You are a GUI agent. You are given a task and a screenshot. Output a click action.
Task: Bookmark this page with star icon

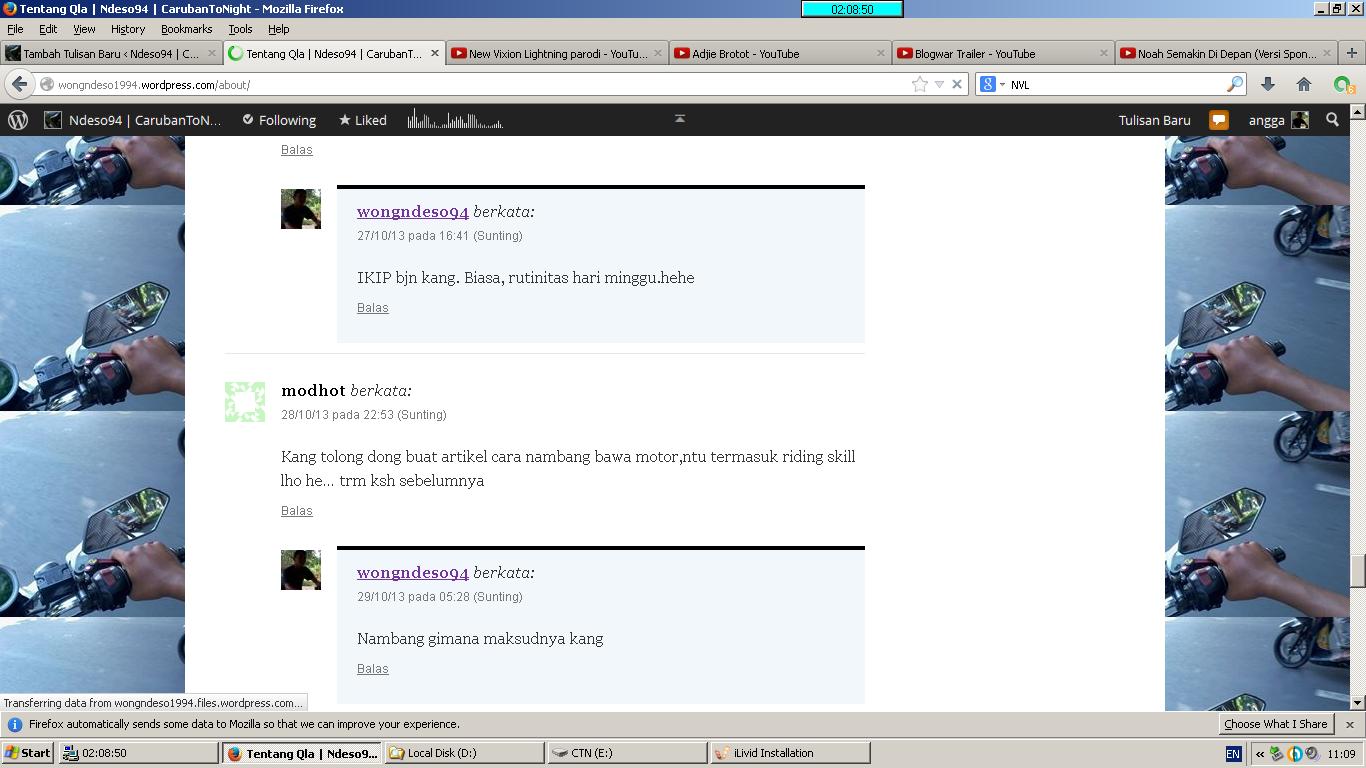point(919,85)
